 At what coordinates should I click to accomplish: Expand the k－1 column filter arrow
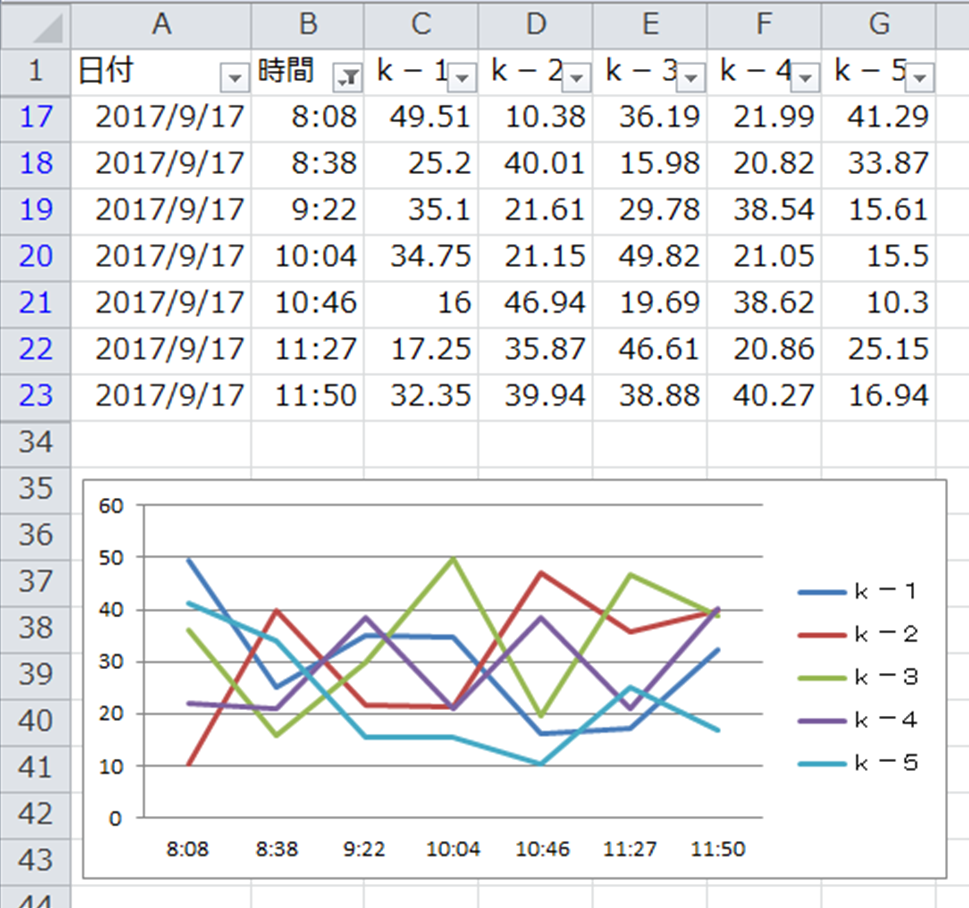[462, 77]
